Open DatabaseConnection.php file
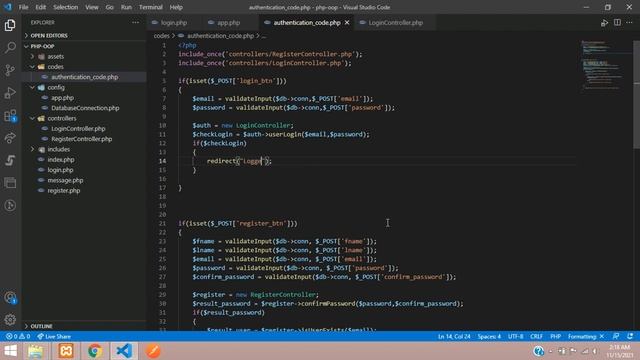Image resolution: width=640 pixels, height=360 pixels. click(84, 108)
